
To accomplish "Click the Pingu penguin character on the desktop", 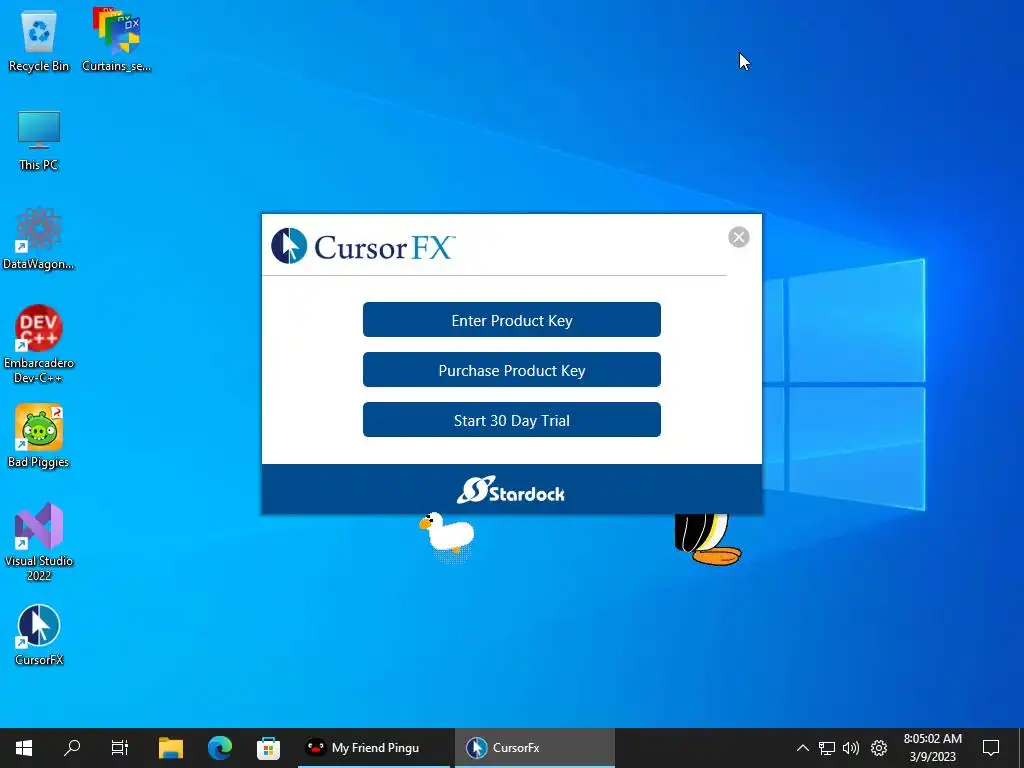I will coord(707,539).
